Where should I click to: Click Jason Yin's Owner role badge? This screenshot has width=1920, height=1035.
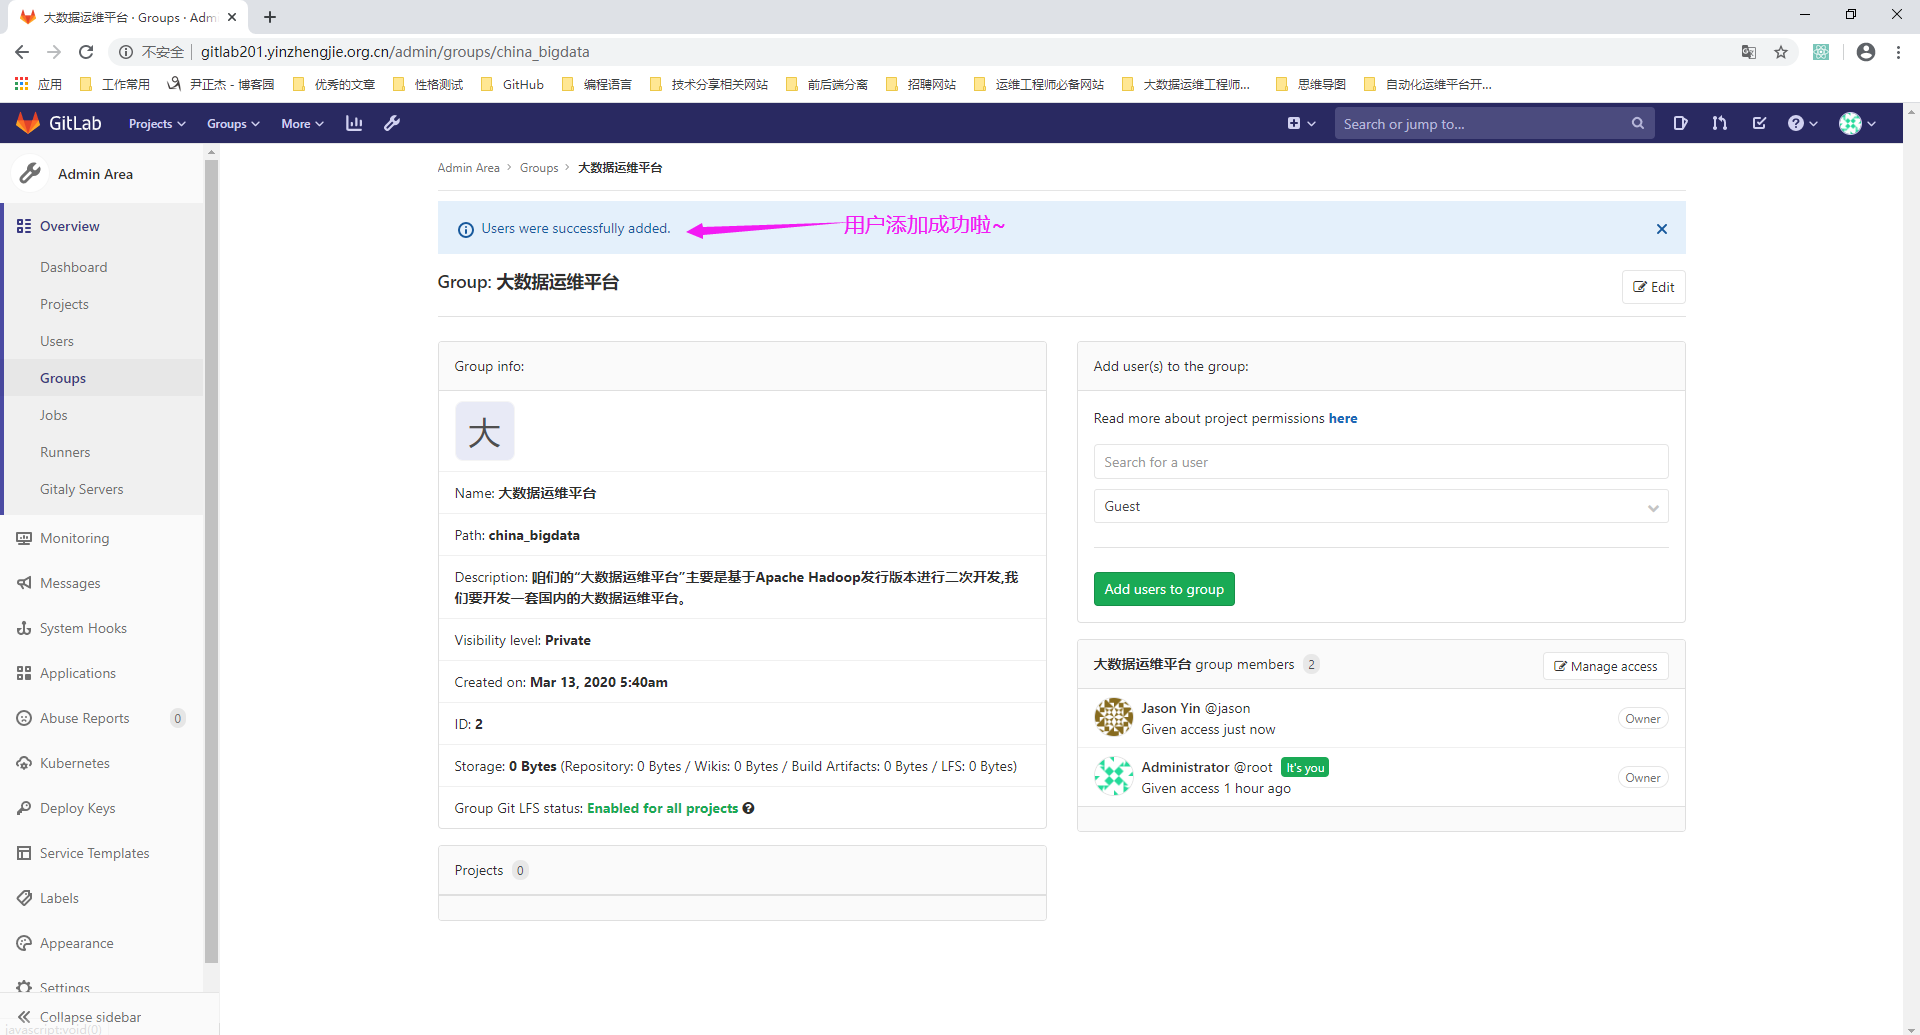pos(1642,719)
